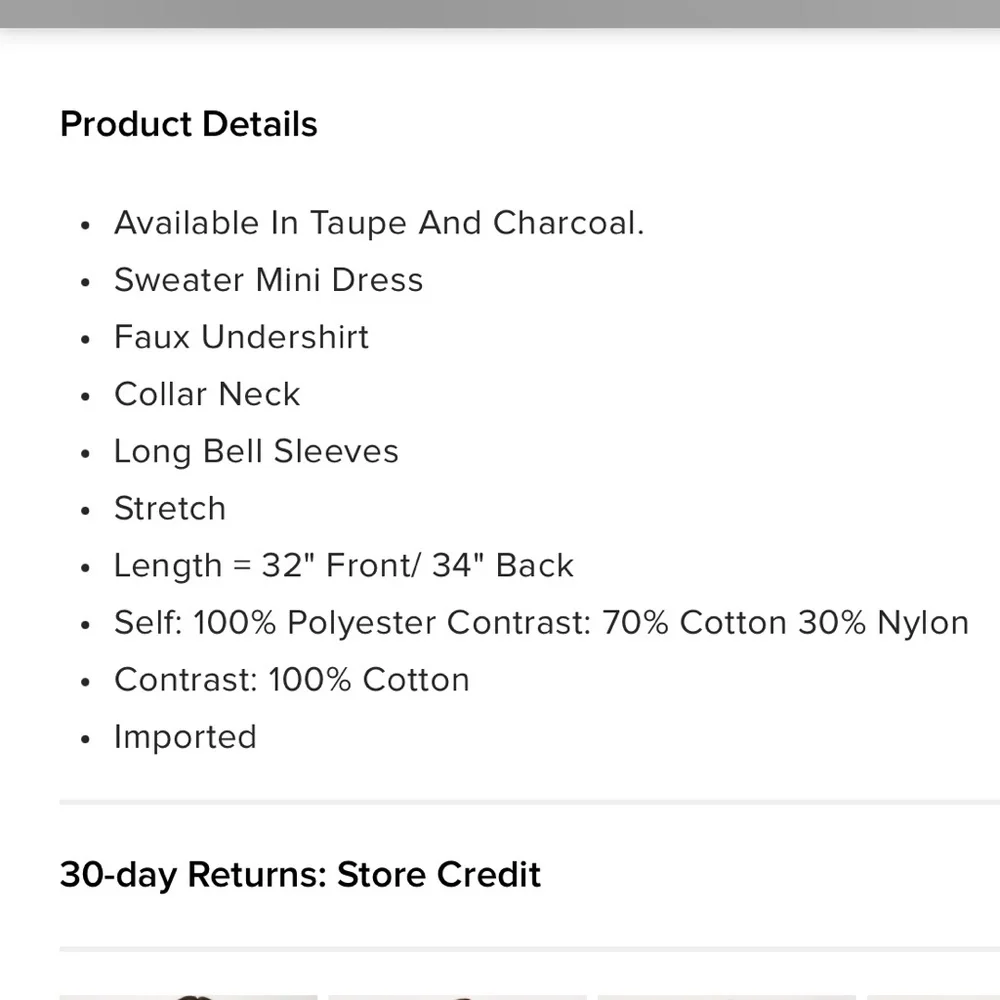The height and width of the screenshot is (1000, 1000).
Task: Select the Sweater Mini Dress bullet text
Action: pyautogui.click(x=268, y=280)
